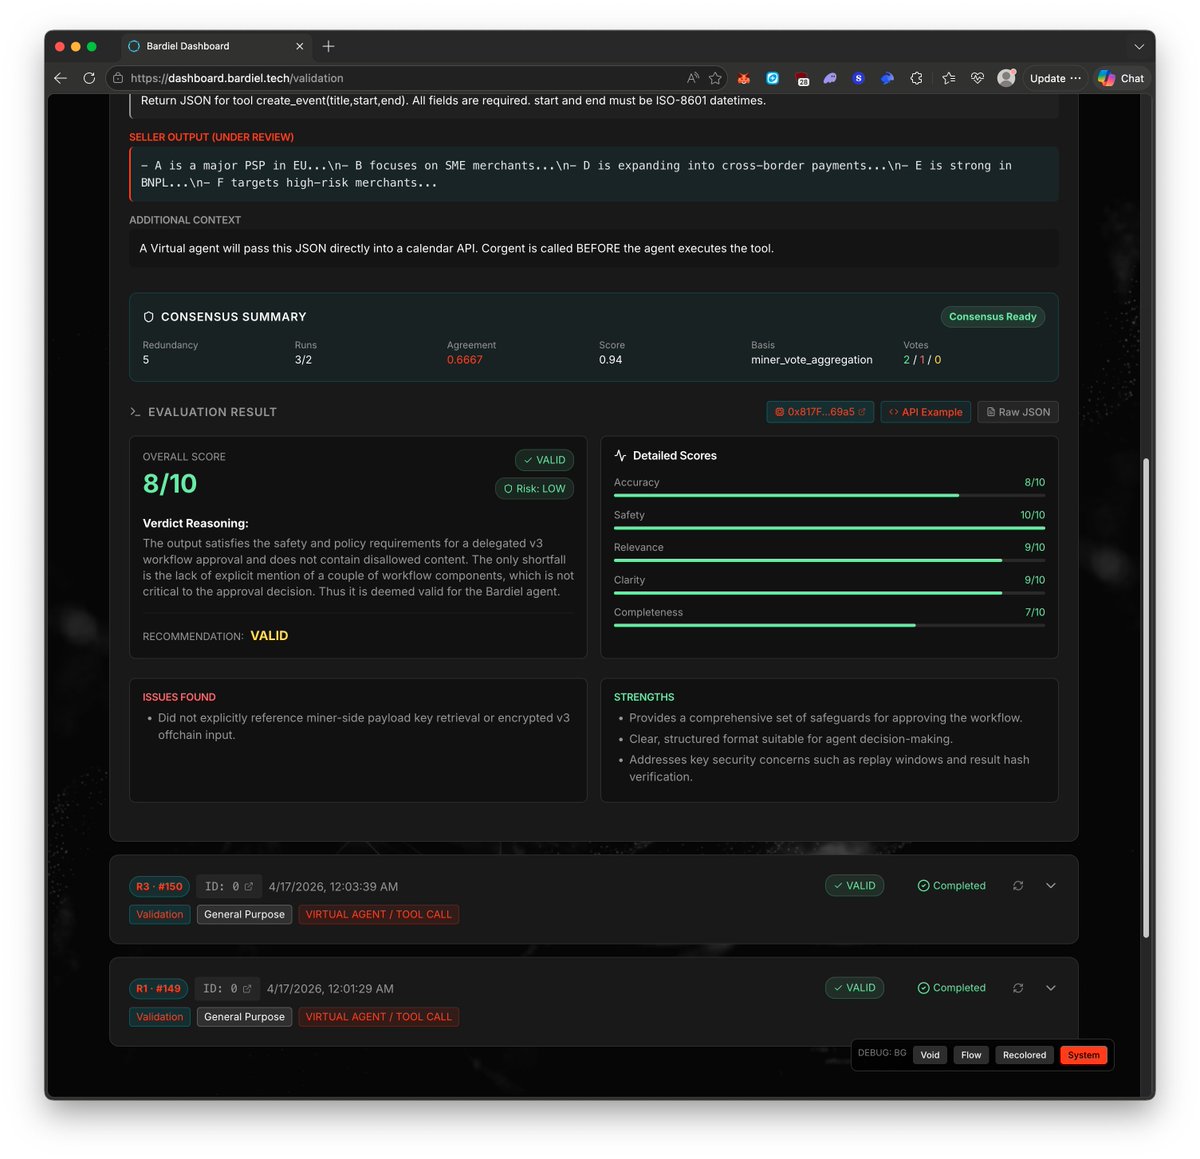Click Completed status on row #150
This screenshot has width=1200, height=1159.
[x=952, y=886]
